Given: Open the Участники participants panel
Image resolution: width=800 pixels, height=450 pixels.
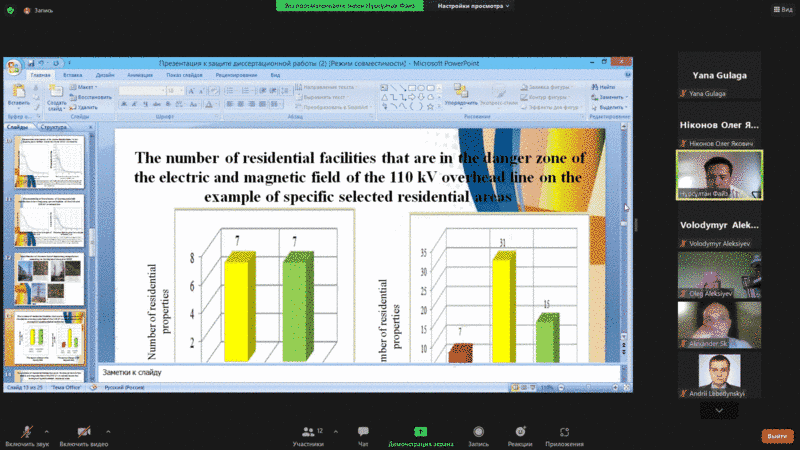Looking at the screenshot, I should [308, 432].
